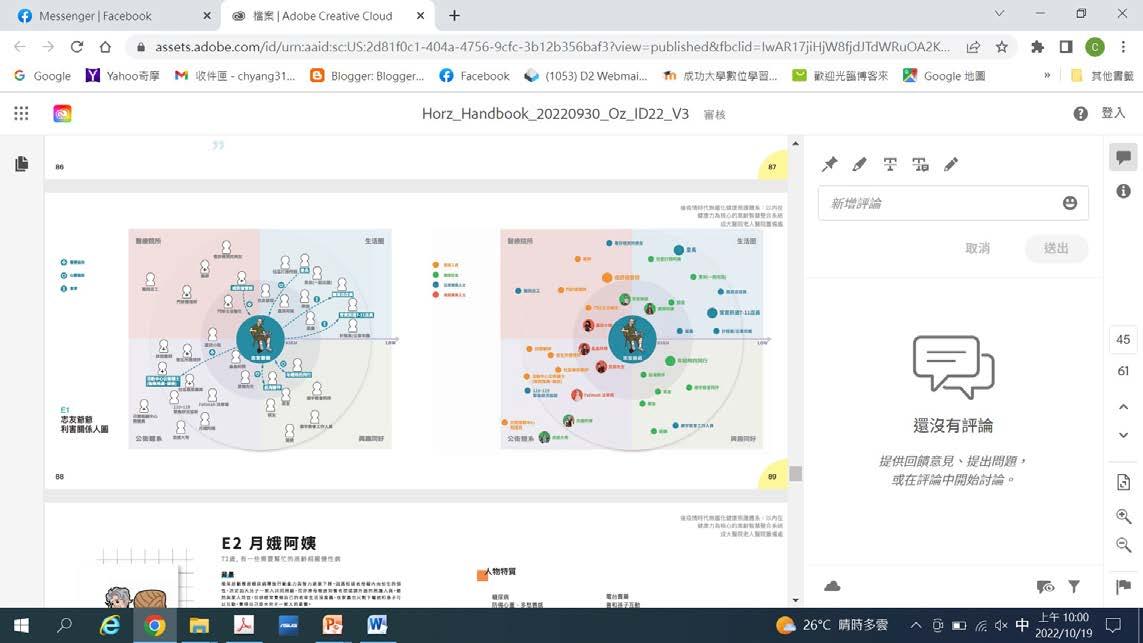Open the D2 Webmail bookmark

point(586,76)
